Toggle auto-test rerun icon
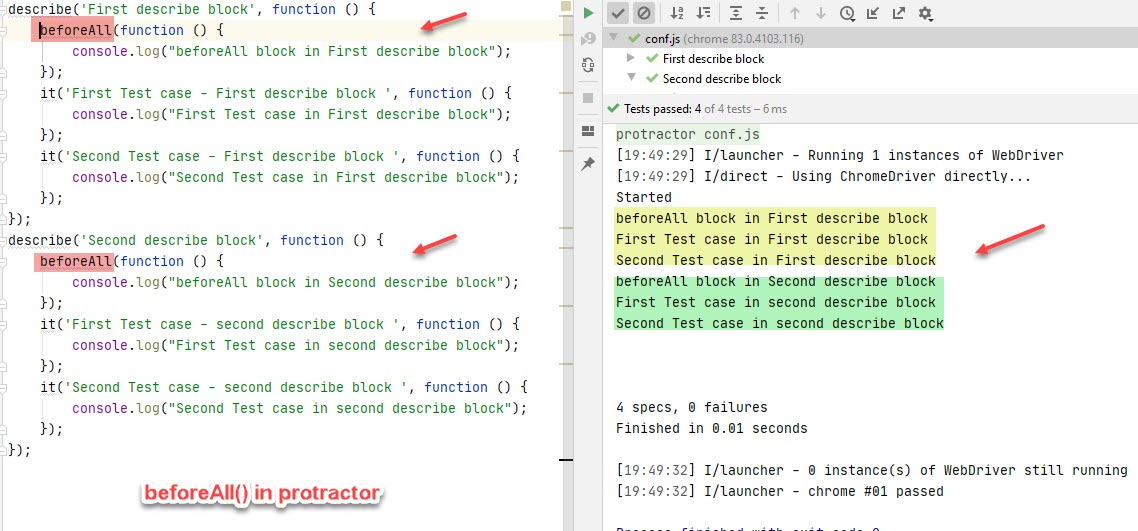1138x531 pixels. pos(589,66)
